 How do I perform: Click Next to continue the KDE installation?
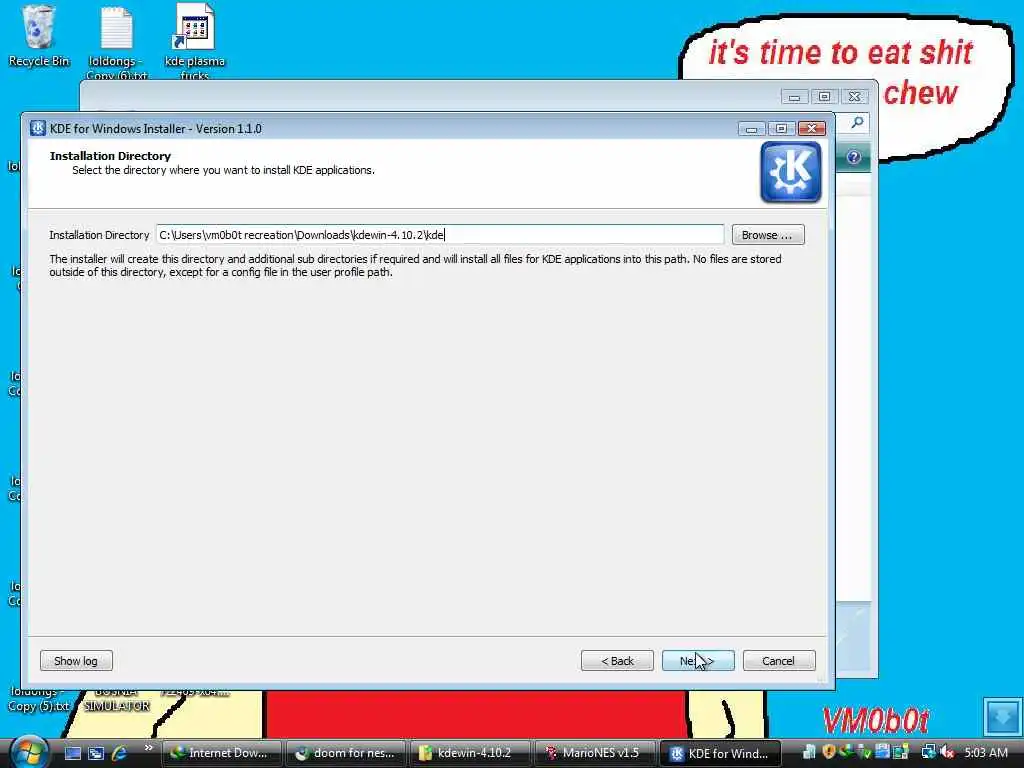(x=697, y=660)
